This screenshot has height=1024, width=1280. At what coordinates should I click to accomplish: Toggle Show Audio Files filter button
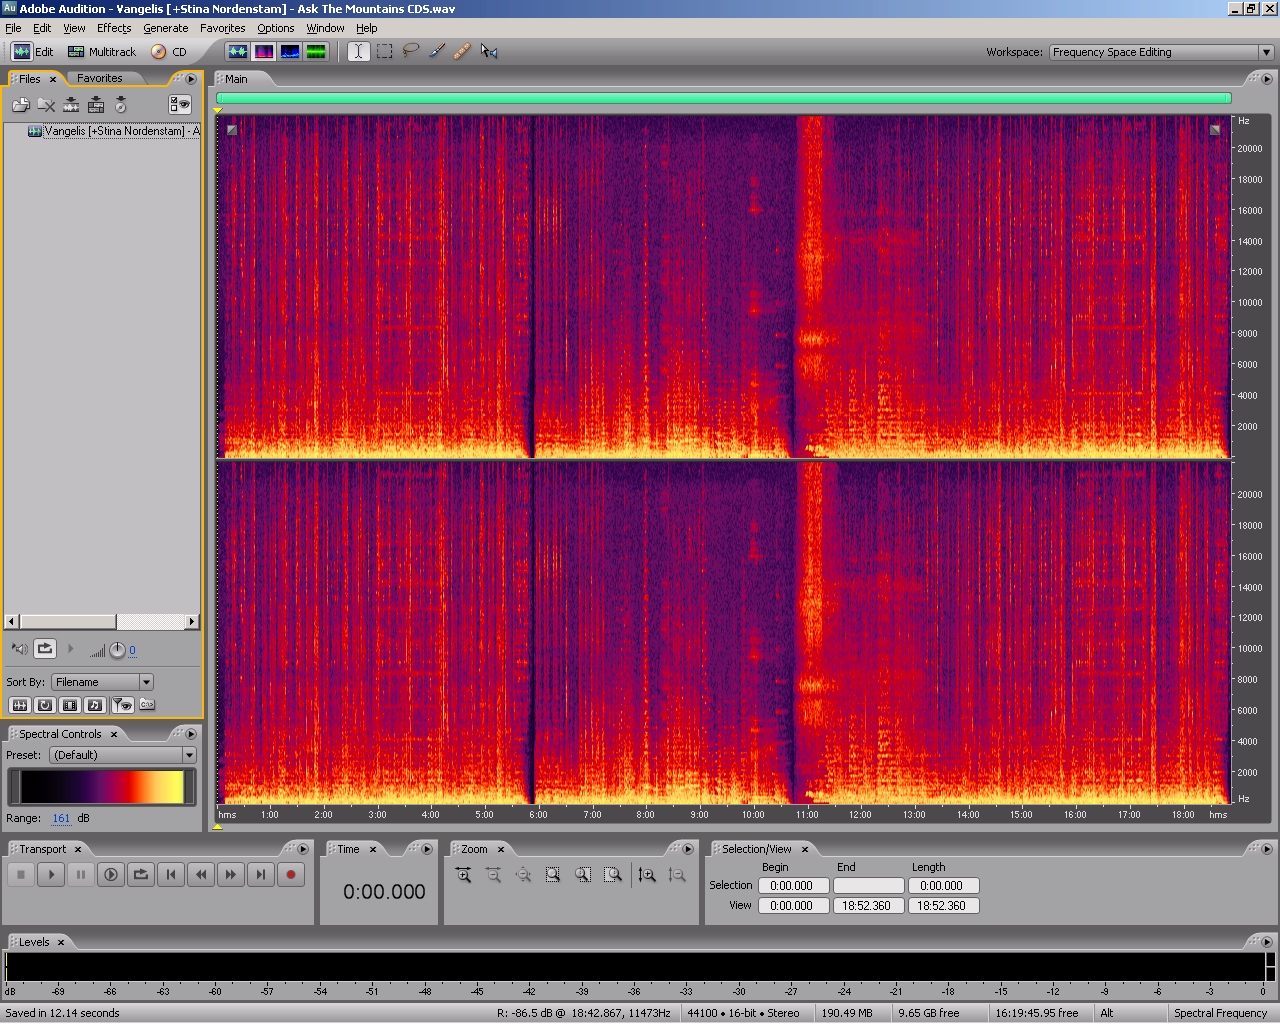pyautogui.click(x=19, y=705)
